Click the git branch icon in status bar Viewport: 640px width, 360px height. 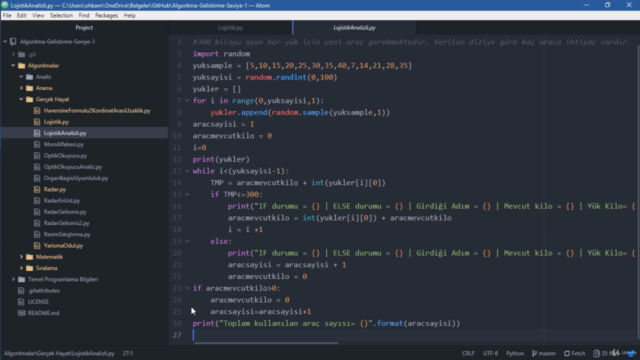click(534, 353)
